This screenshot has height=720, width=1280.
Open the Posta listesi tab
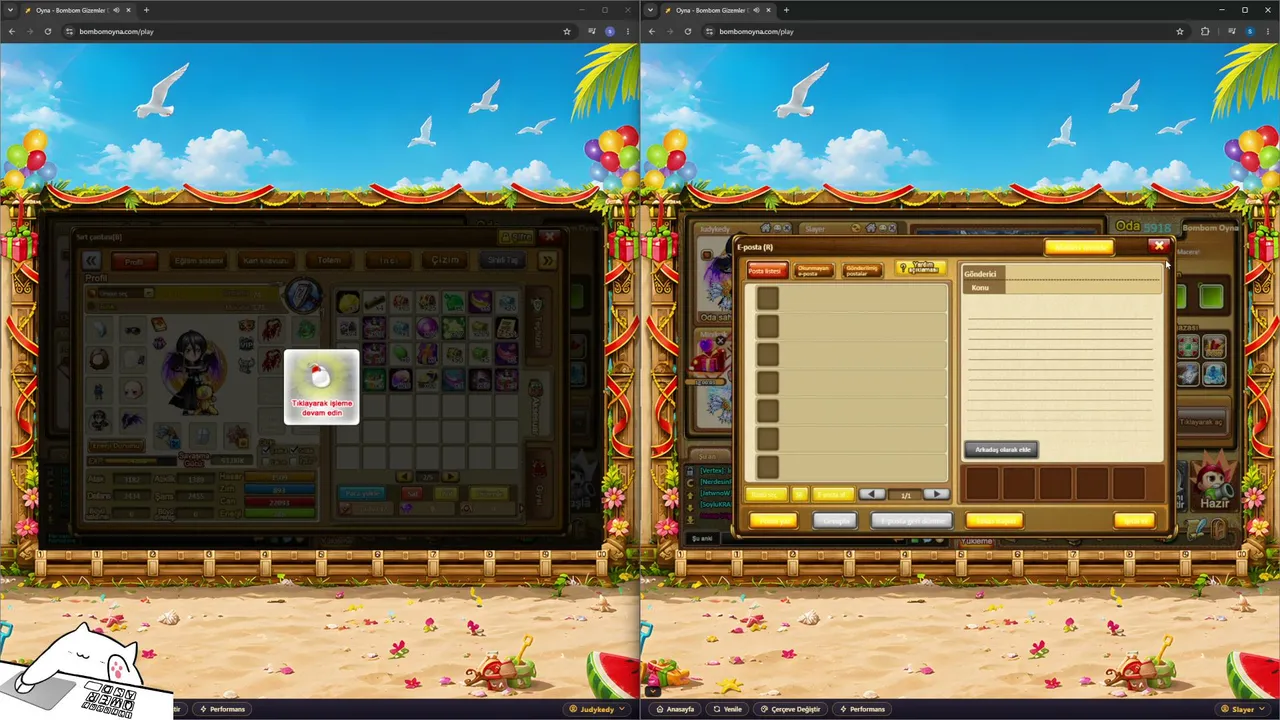click(765, 271)
